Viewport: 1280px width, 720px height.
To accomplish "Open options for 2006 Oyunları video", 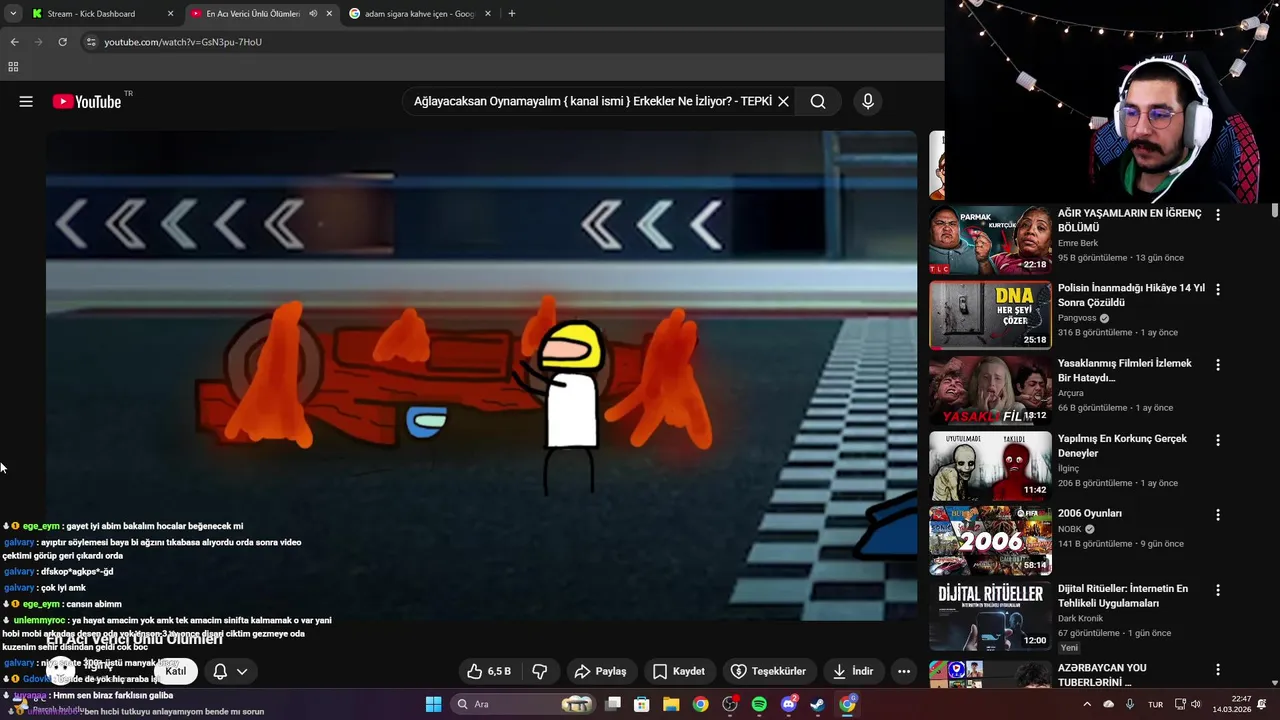I will click(1217, 515).
